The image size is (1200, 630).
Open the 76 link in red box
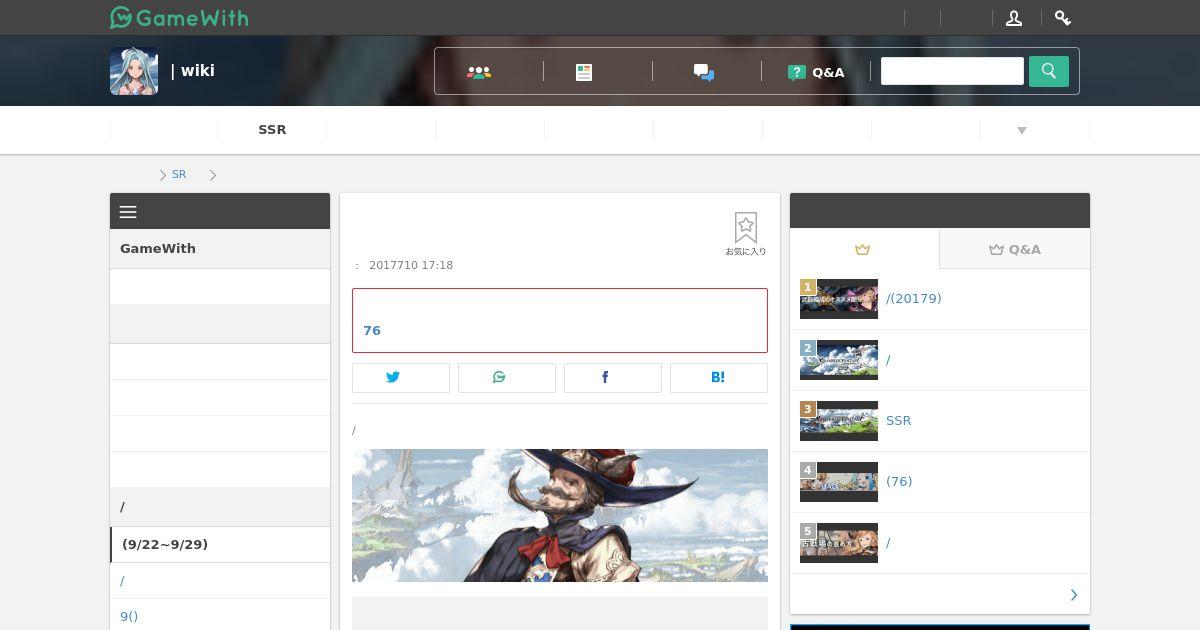pyautogui.click(x=372, y=331)
